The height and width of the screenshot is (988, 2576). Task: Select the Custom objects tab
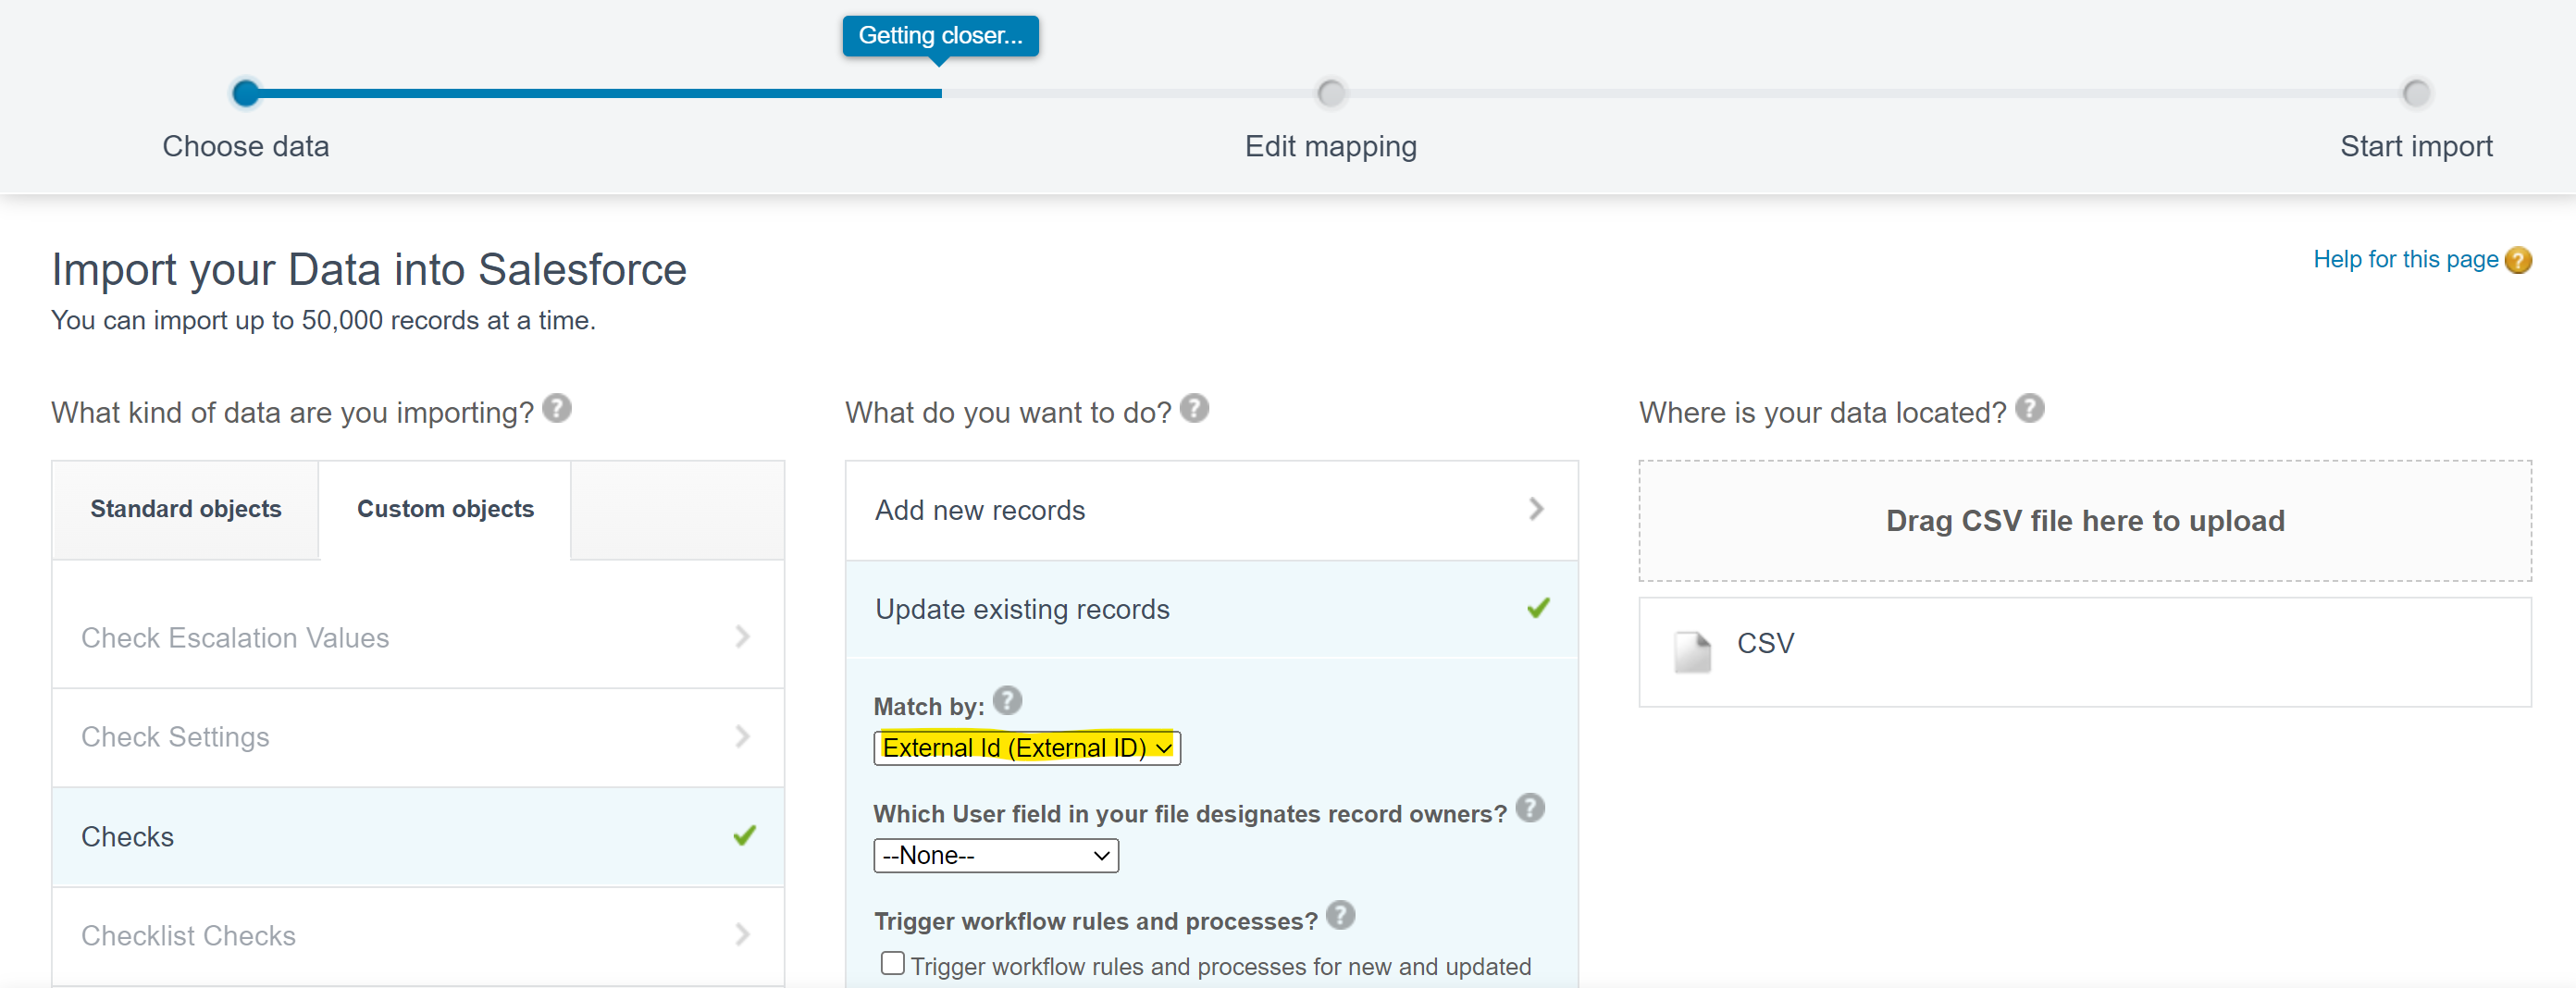pyautogui.click(x=445, y=509)
